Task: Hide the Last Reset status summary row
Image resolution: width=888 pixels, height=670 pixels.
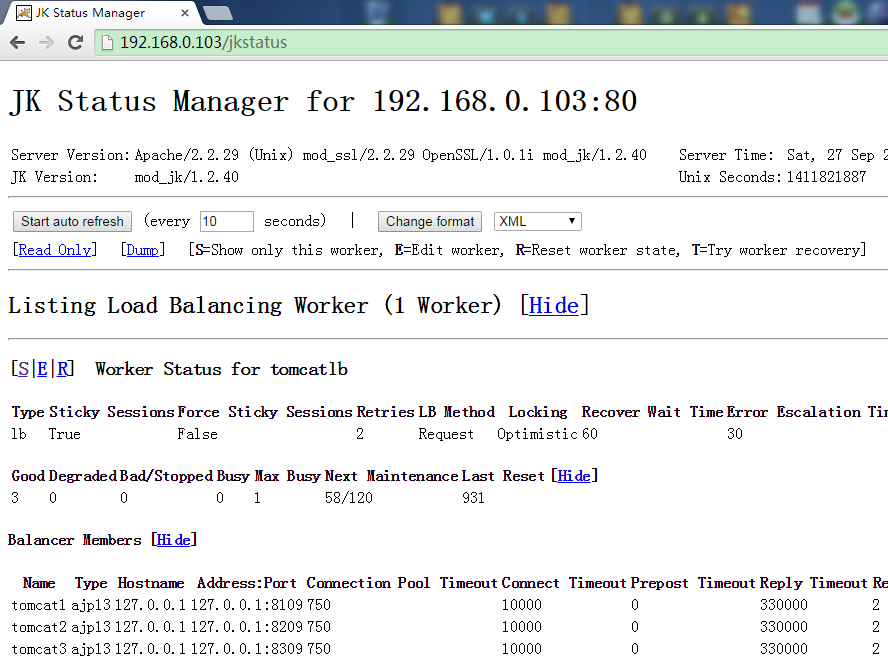Action: click(574, 476)
